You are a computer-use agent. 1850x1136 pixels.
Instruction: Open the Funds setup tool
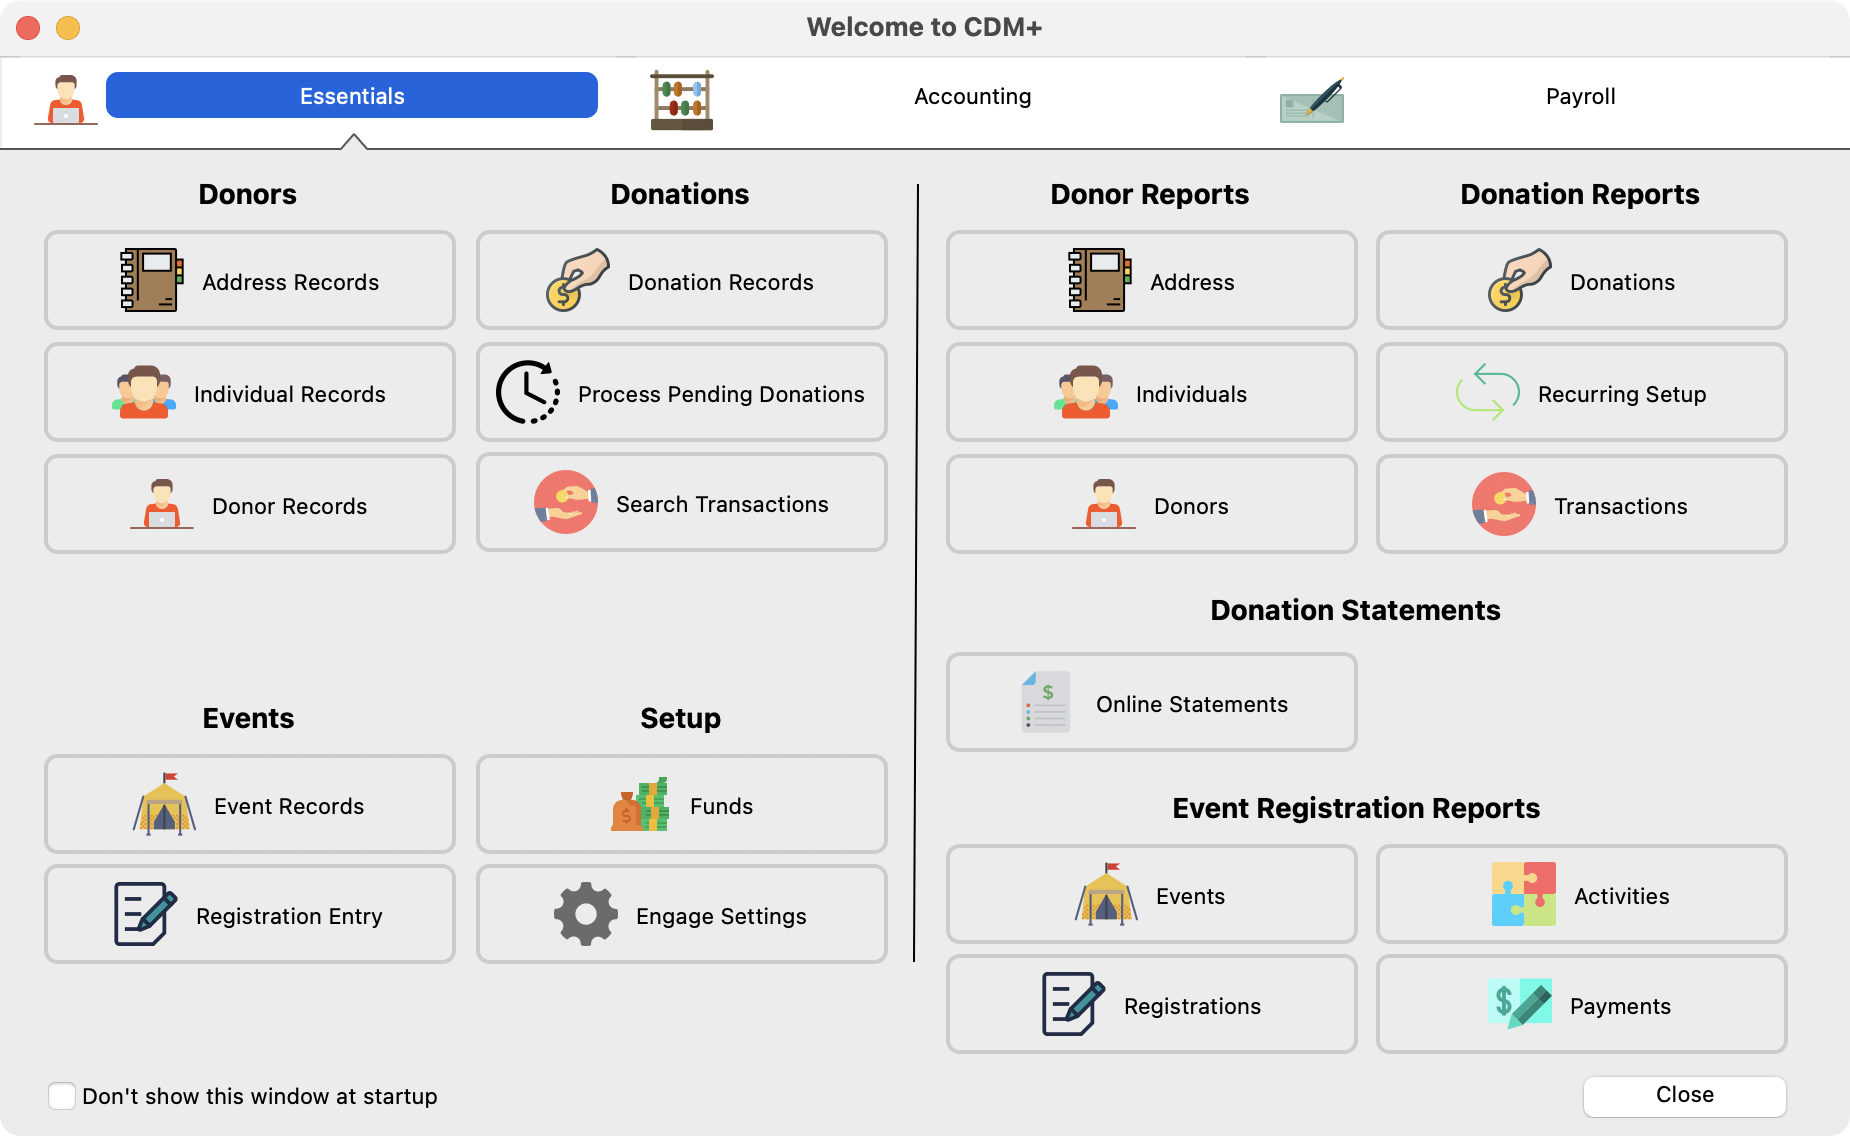[681, 805]
